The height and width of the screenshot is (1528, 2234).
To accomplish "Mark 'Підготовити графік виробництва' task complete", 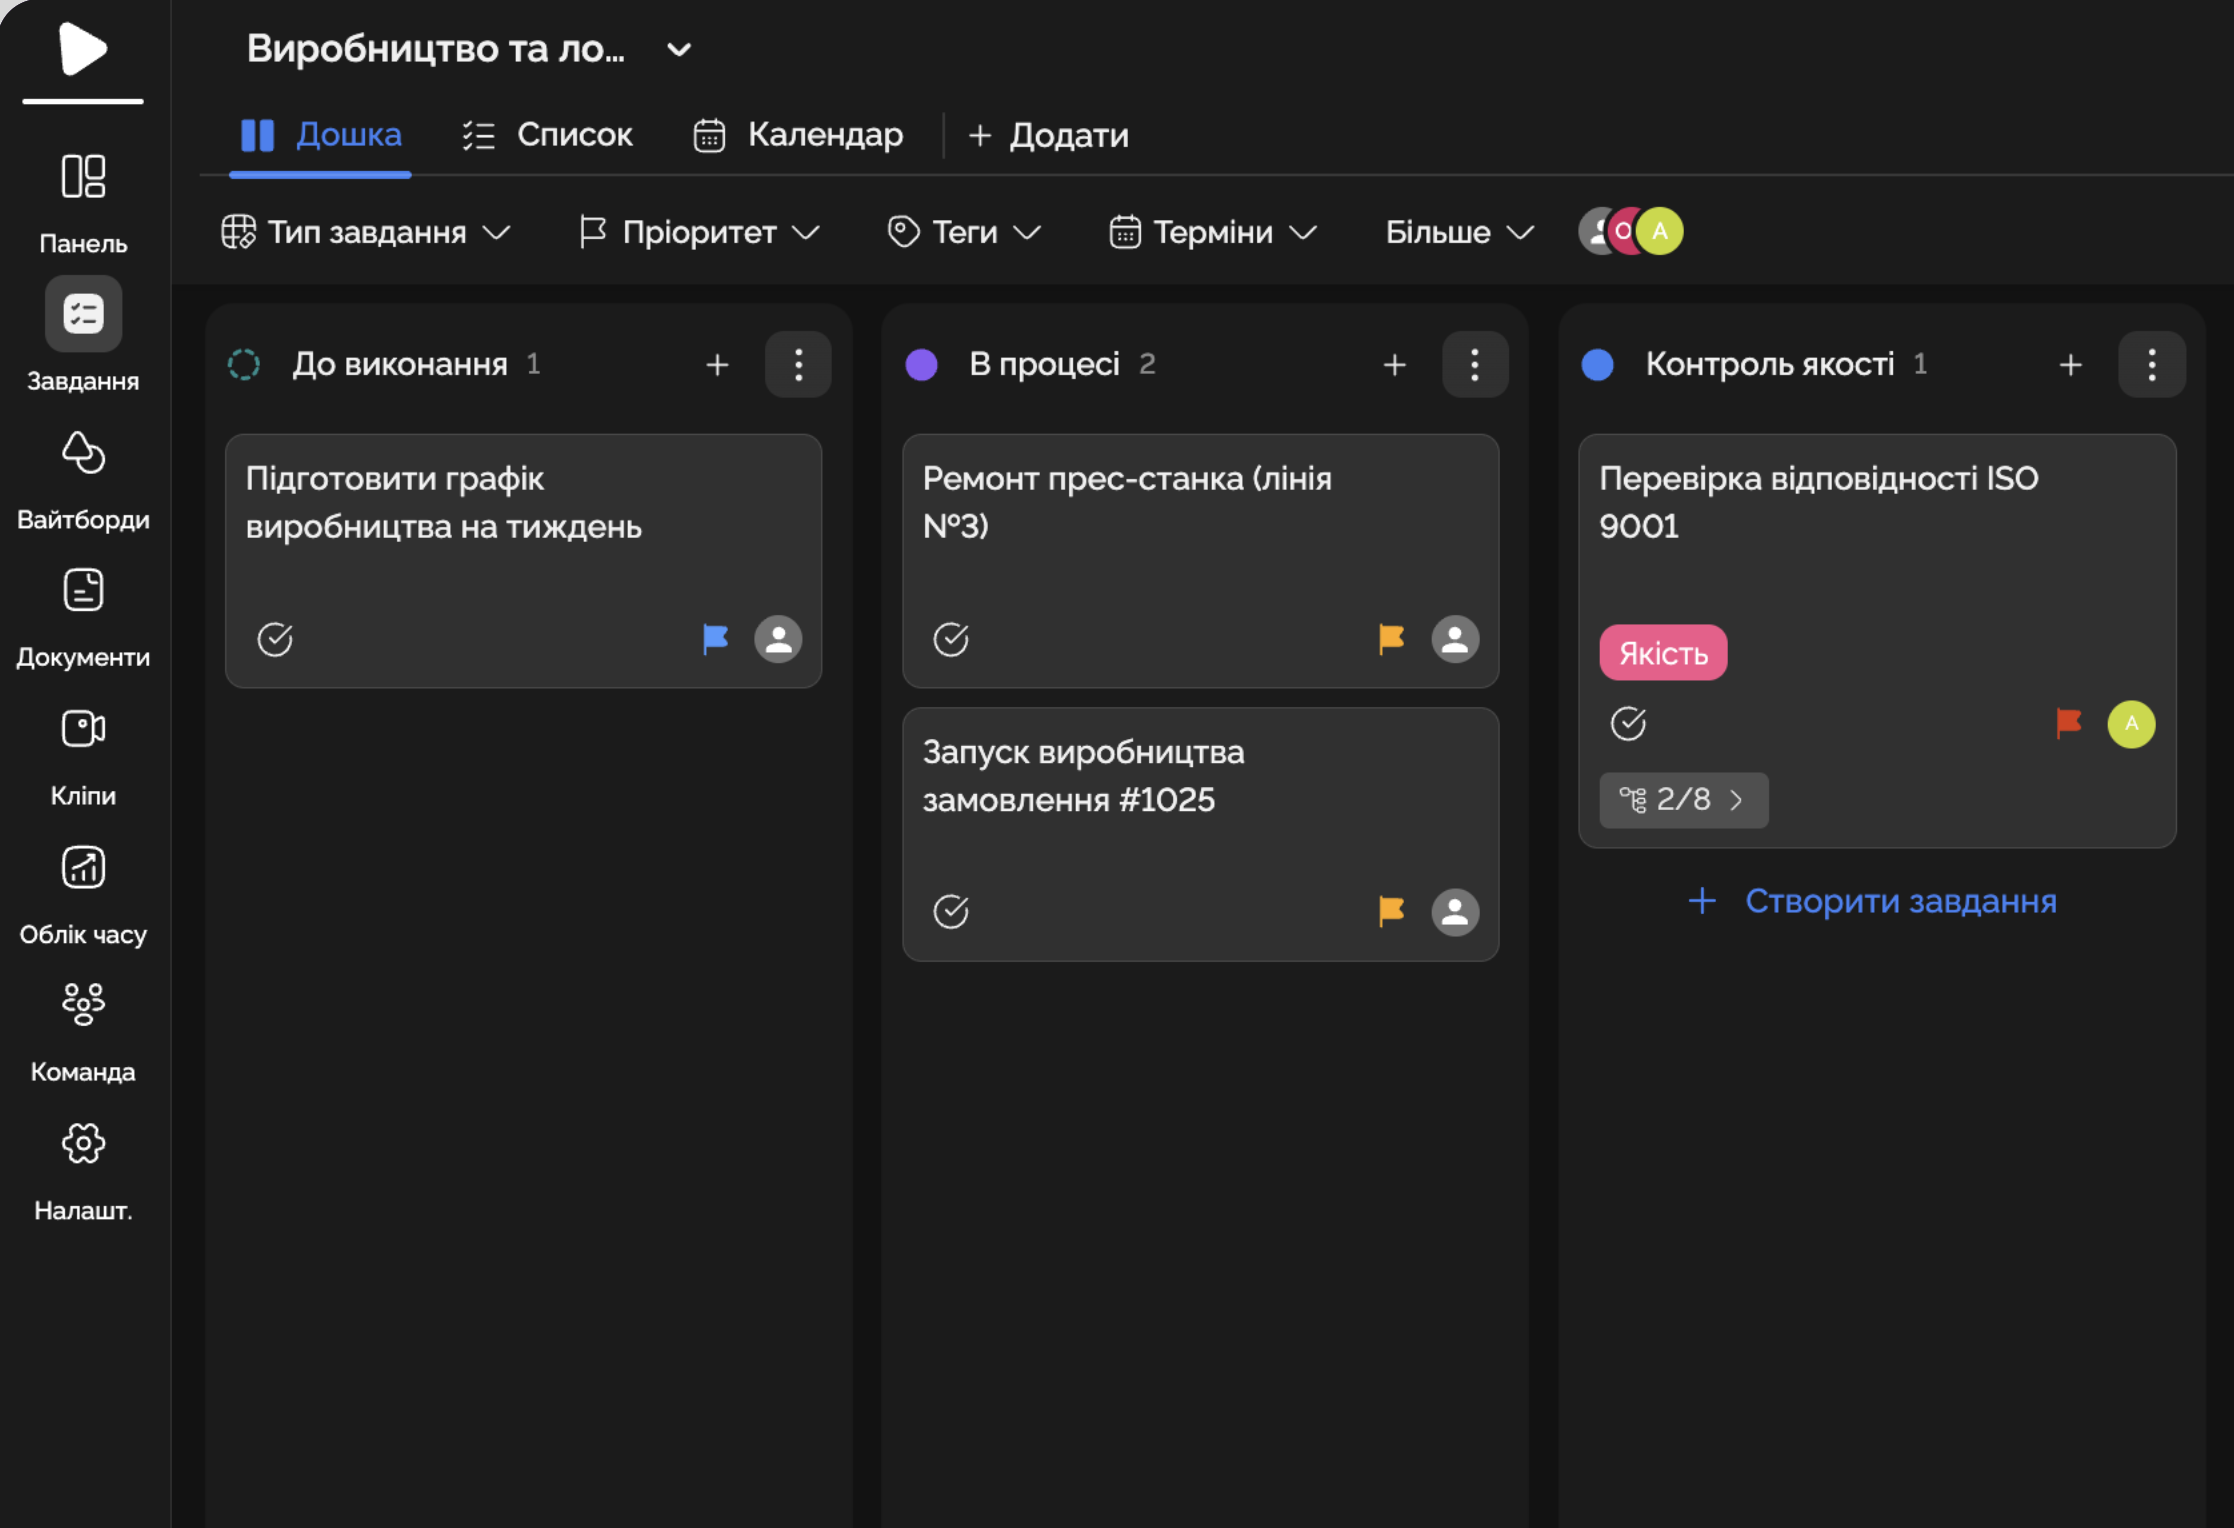I will pos(275,639).
